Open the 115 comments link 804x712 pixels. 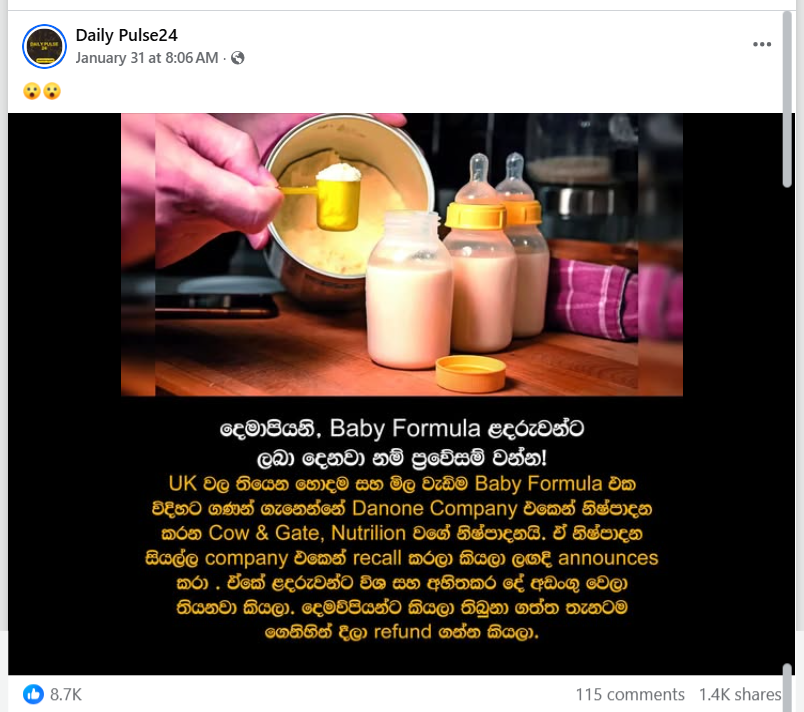click(630, 694)
